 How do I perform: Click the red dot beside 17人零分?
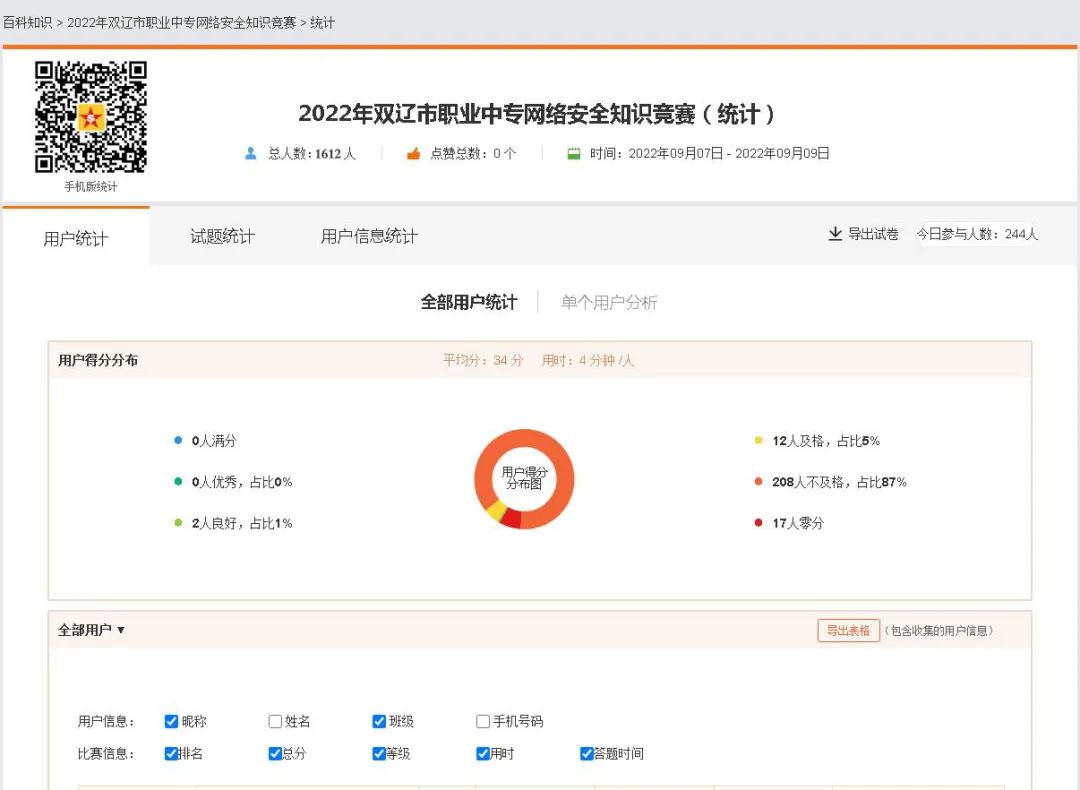(759, 523)
